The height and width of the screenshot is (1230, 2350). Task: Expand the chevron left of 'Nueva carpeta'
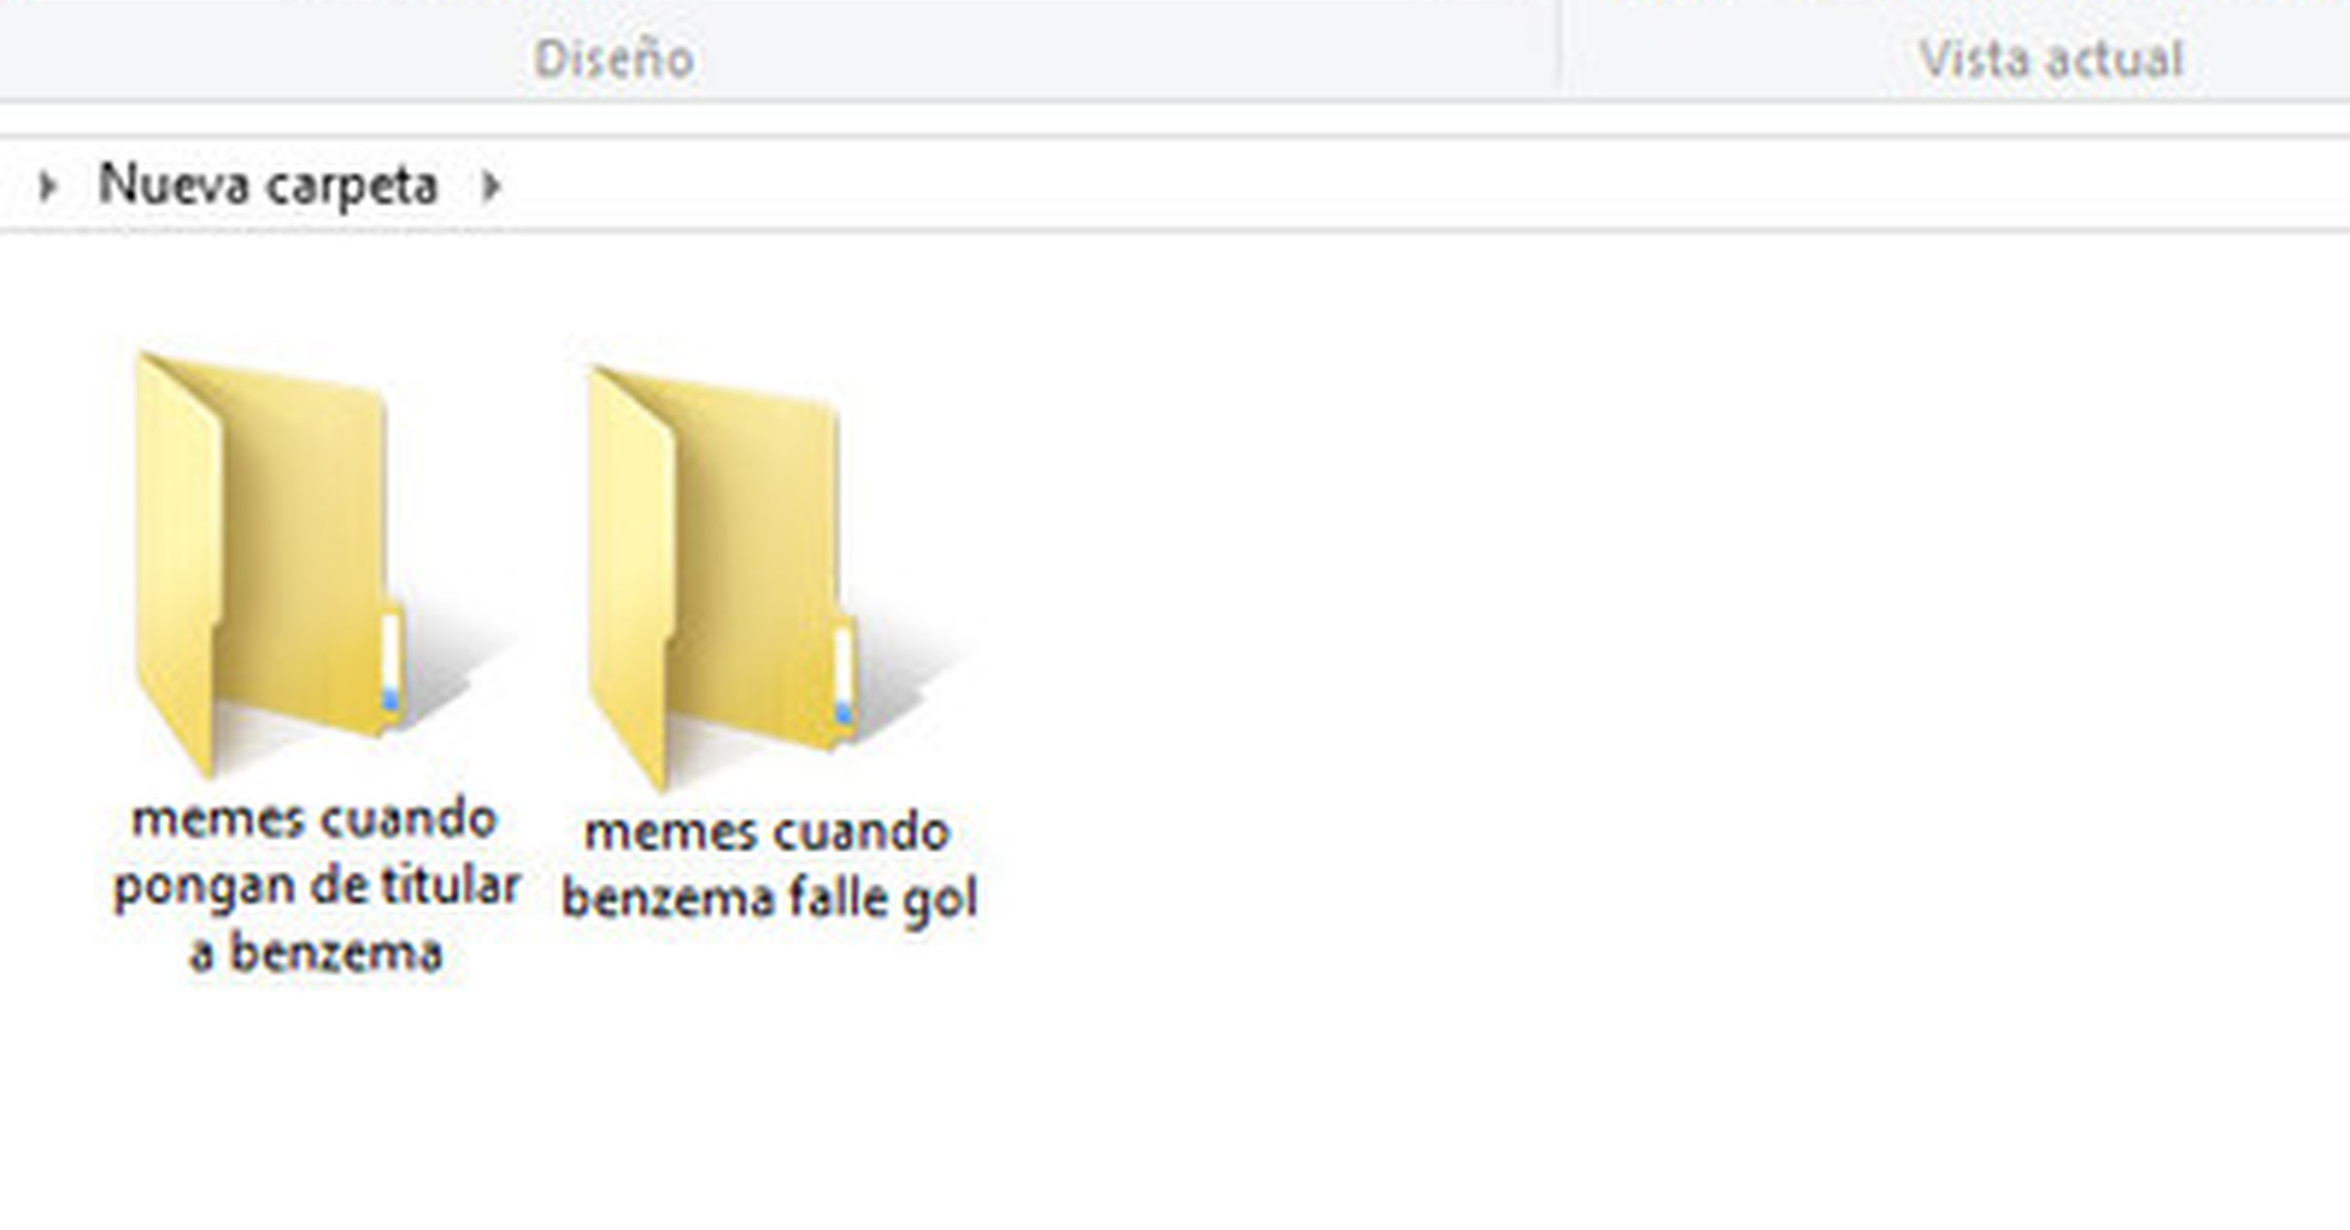[47, 186]
